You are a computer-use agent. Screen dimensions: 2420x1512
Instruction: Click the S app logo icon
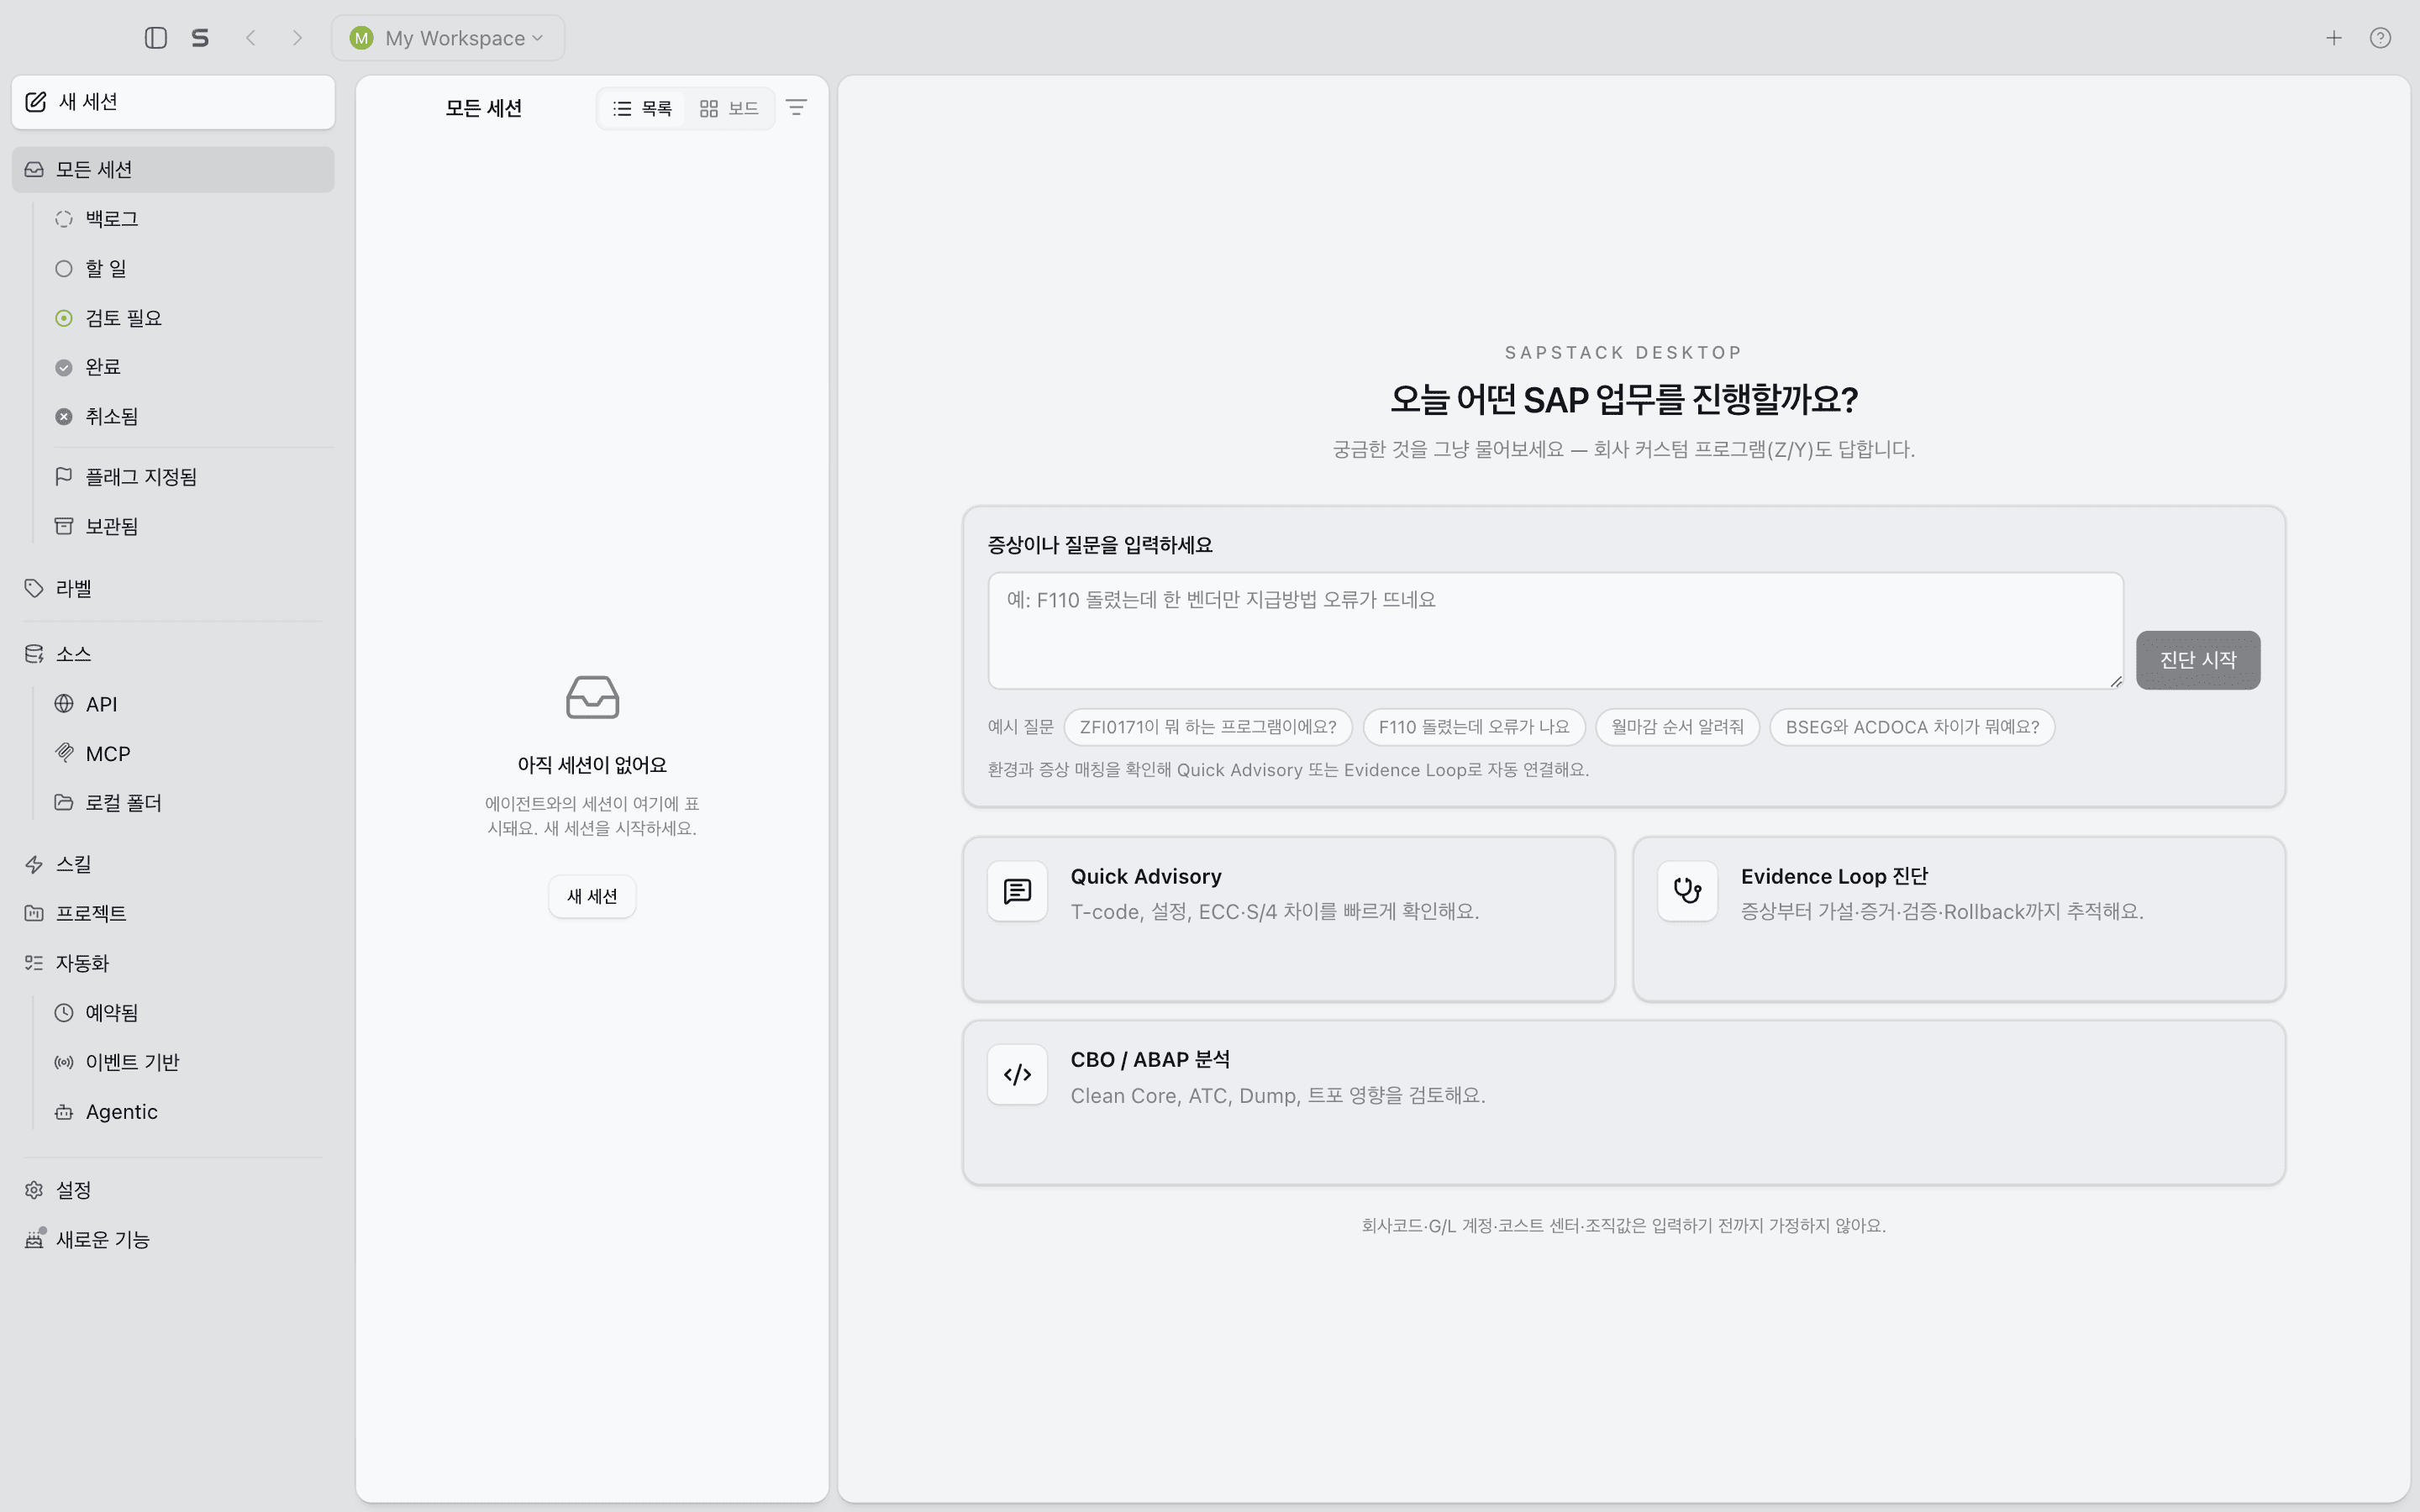point(200,38)
